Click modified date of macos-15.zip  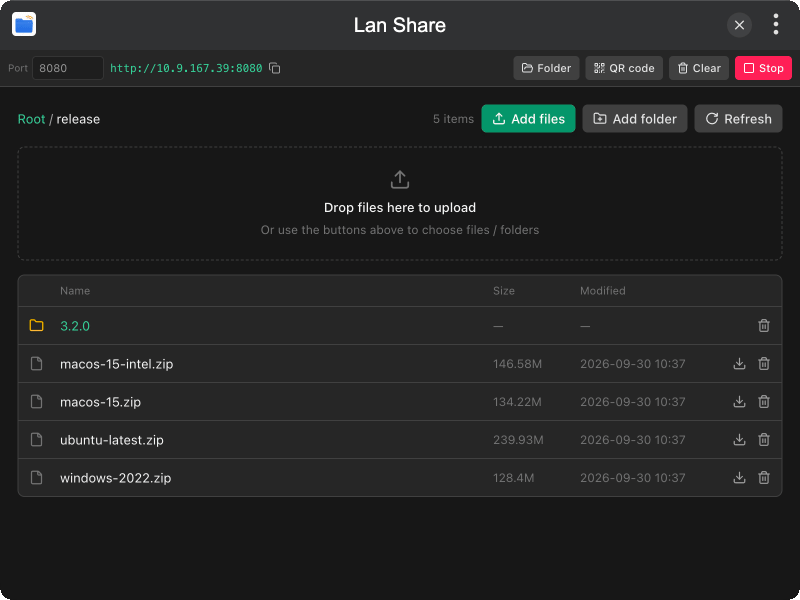(633, 402)
